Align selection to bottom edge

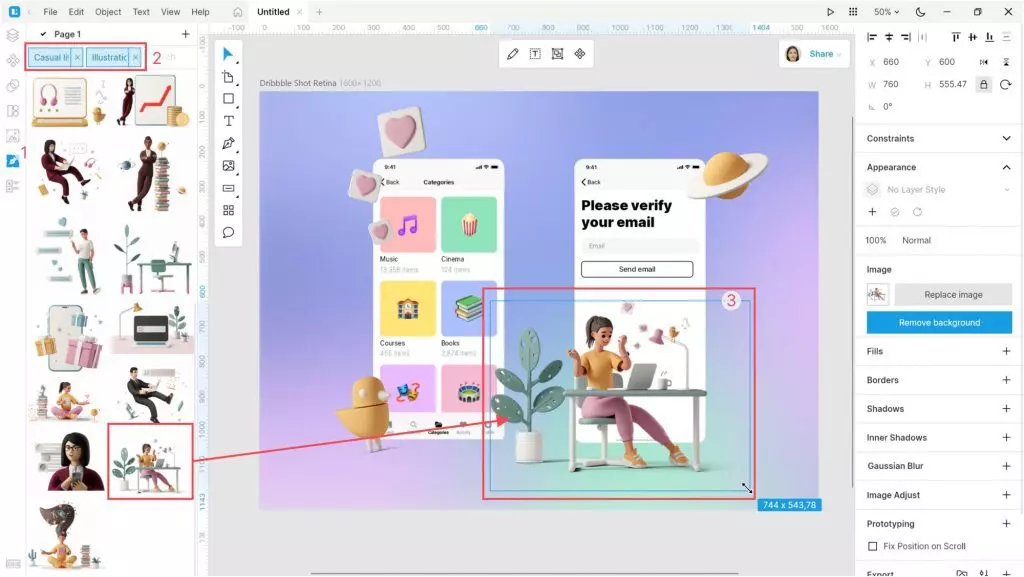(x=989, y=37)
